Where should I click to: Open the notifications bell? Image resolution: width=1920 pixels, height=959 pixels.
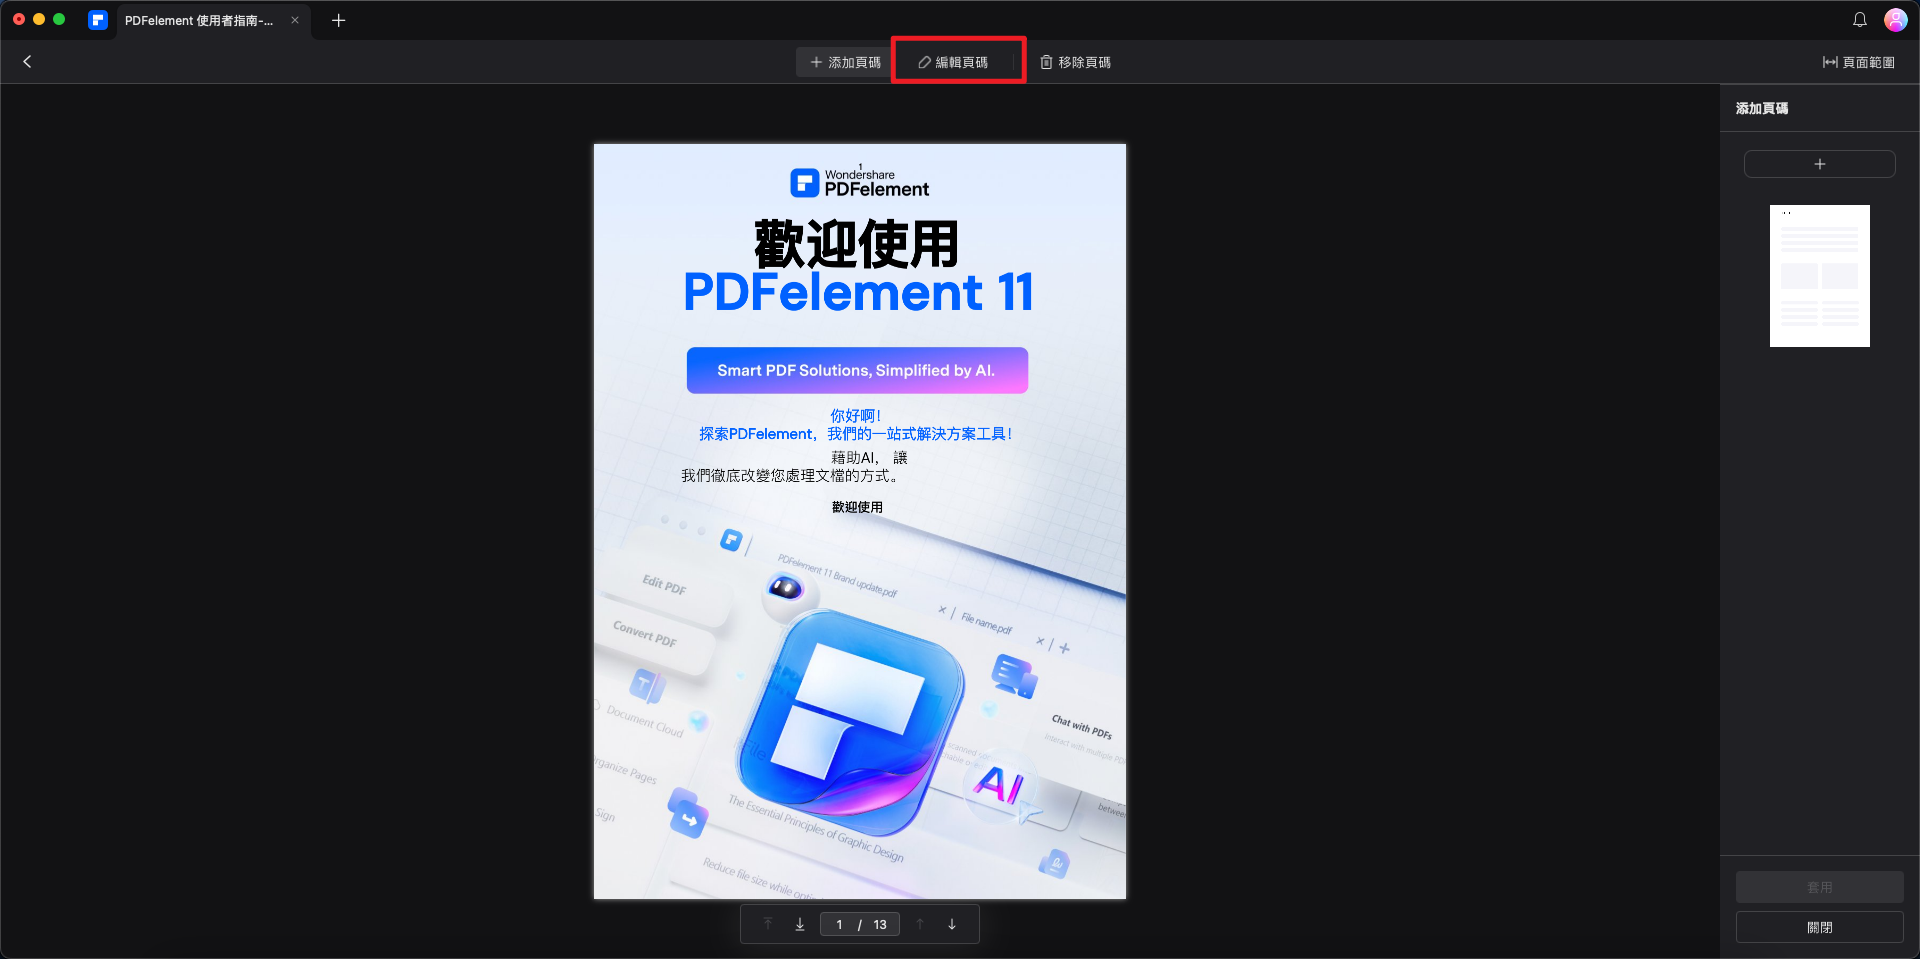coord(1859,20)
